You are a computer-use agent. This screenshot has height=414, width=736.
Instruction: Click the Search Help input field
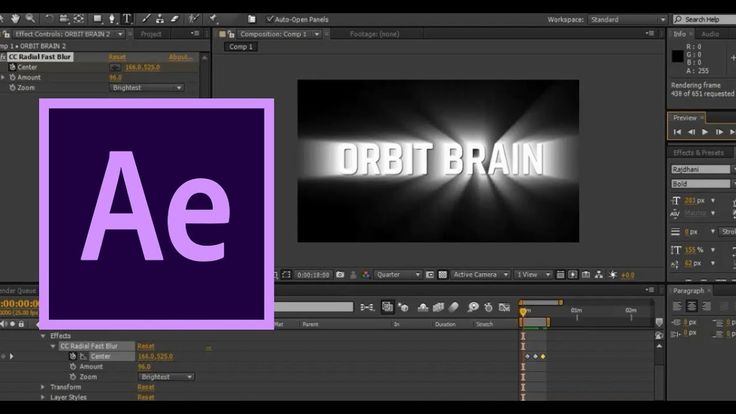coord(705,20)
